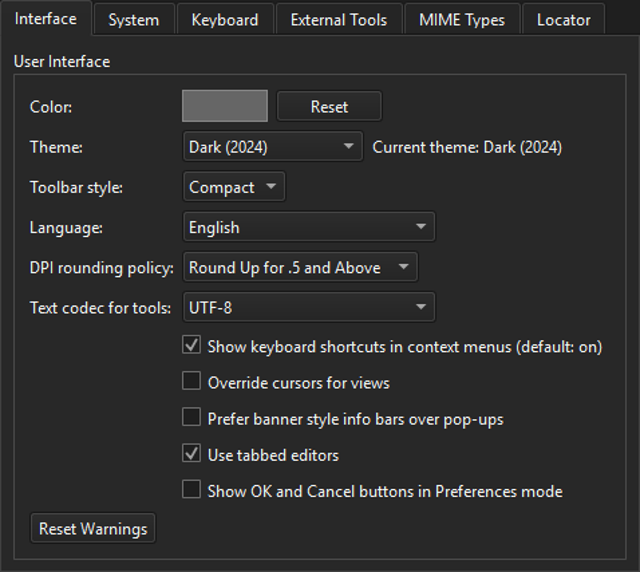Expand the Toolbar style combo box

(234, 187)
